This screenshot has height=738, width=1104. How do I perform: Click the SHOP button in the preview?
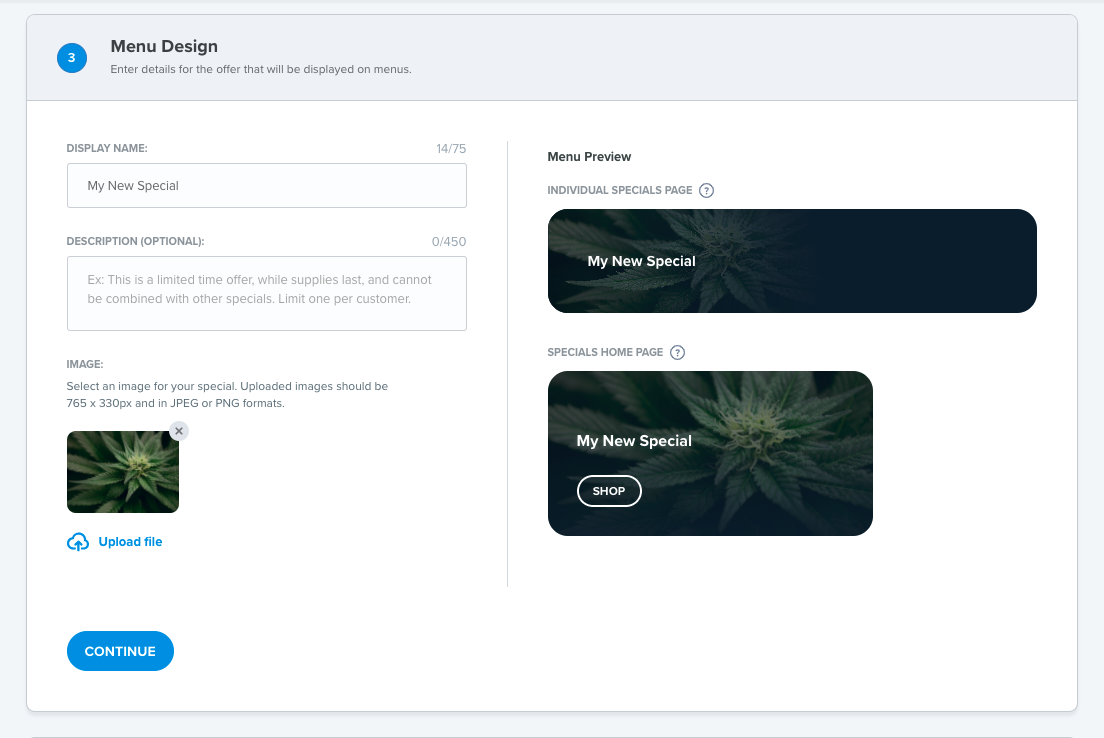pyautogui.click(x=609, y=491)
